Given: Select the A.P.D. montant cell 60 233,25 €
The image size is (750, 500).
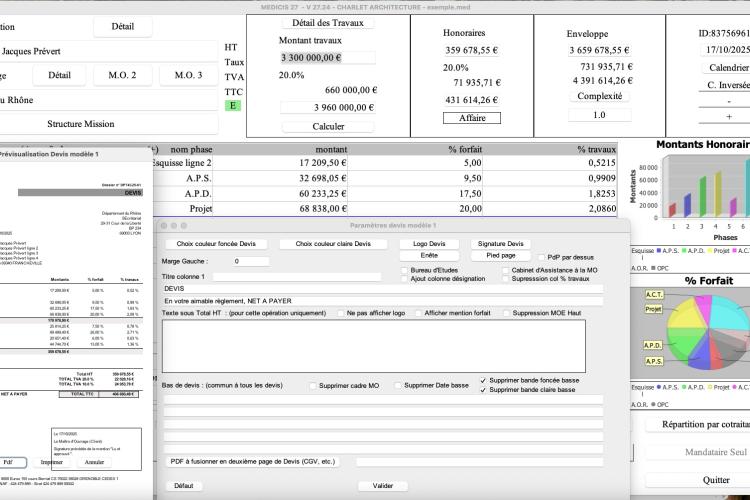Looking at the screenshot, I should pos(280,193).
